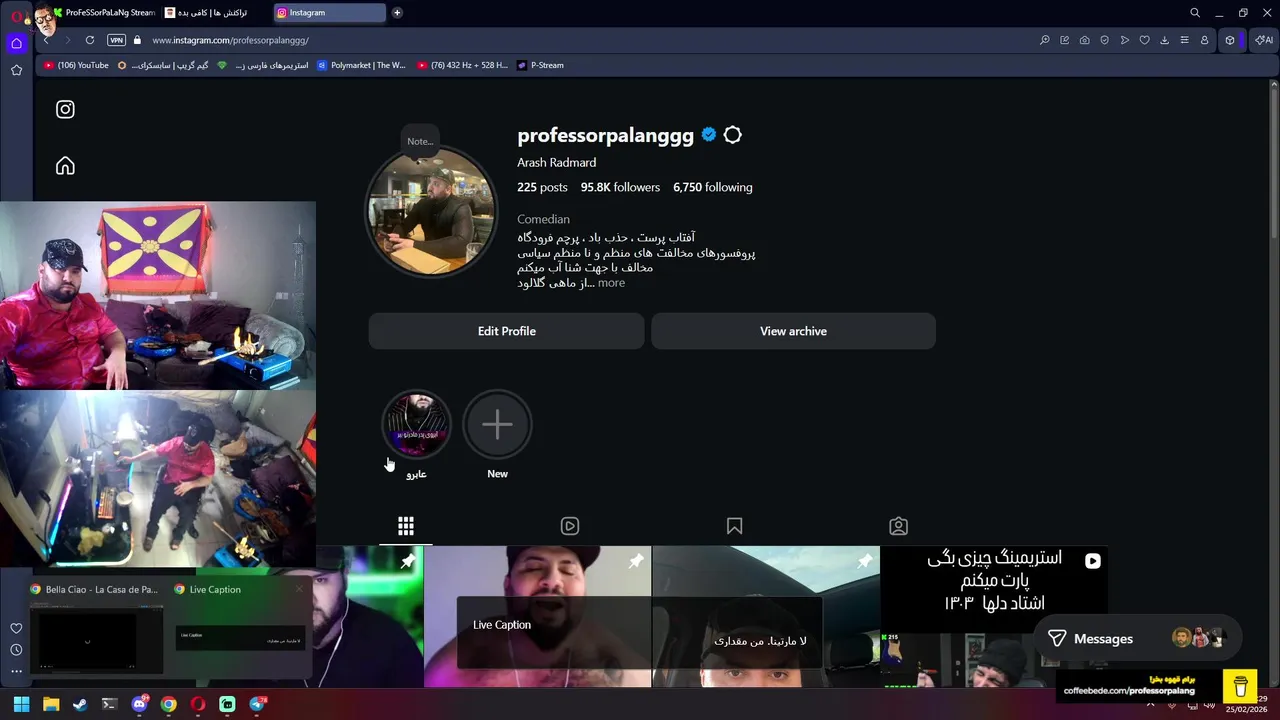Open the coffeebede.com/professorpalang banner
Viewport: 1280px width, 720px height.
(x=1157, y=685)
